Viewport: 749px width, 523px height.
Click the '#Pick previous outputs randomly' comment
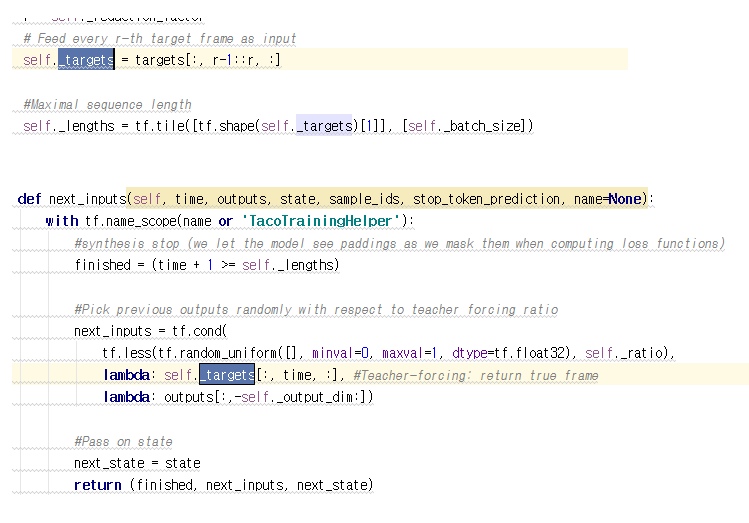316,310
